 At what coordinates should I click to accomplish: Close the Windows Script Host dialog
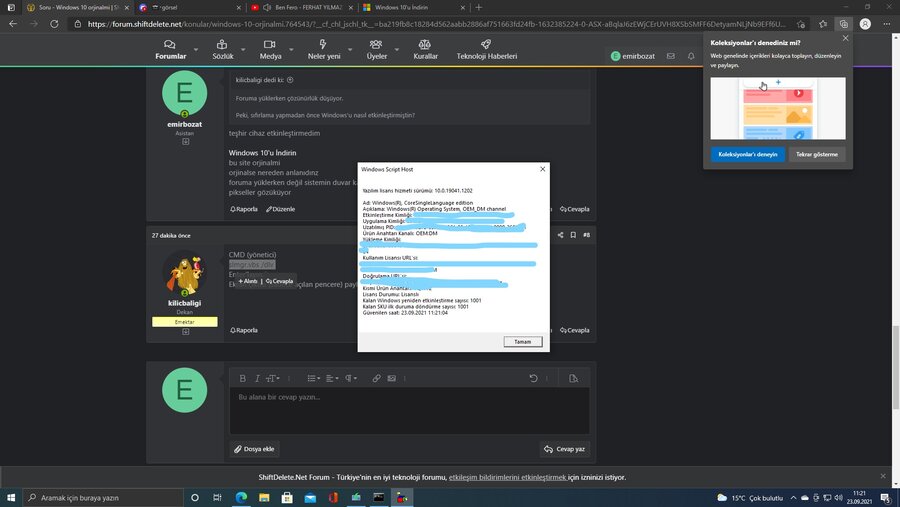point(542,169)
